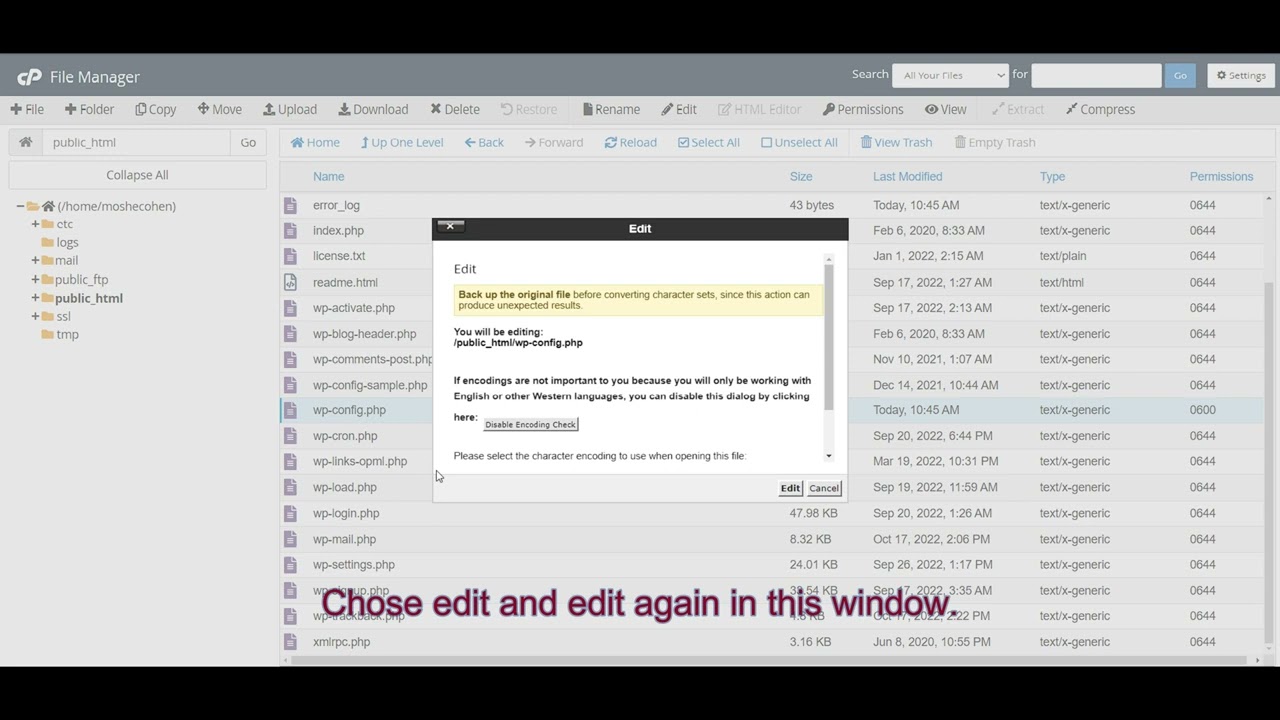1280x720 pixels.
Task: Select wp-cron.php in the file list
Action: (x=345, y=436)
